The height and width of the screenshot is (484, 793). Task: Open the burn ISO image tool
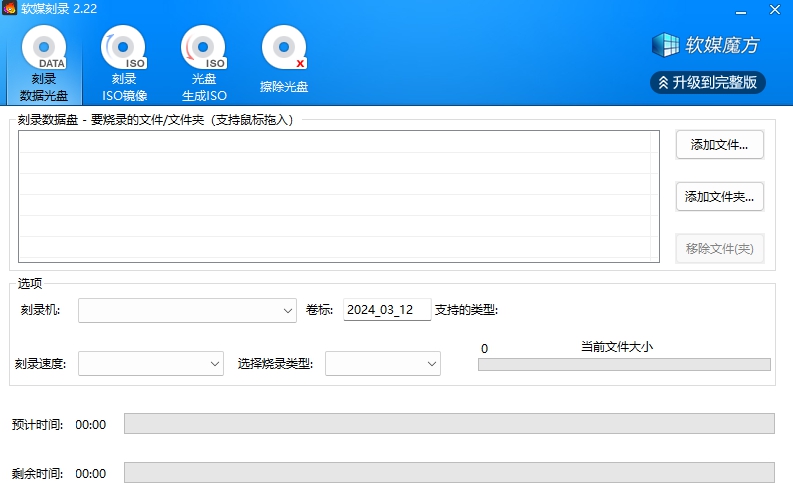(x=124, y=63)
